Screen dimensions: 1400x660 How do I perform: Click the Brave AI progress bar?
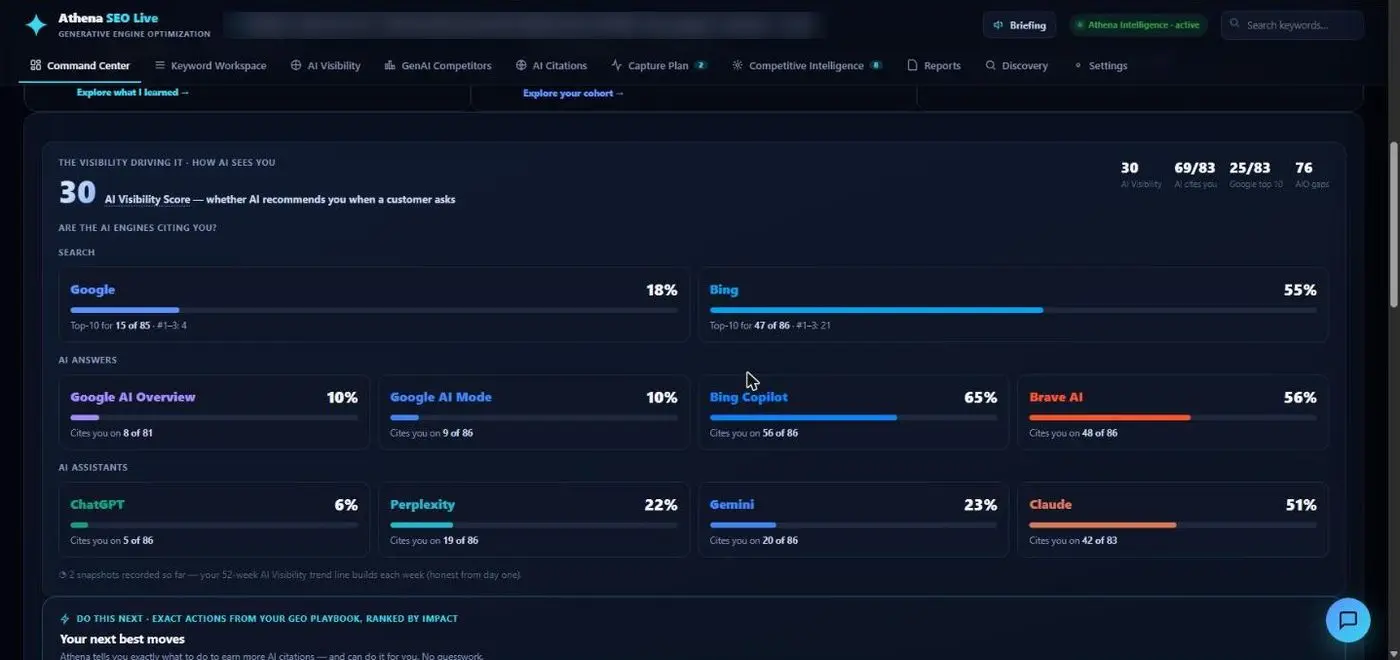(1173, 417)
